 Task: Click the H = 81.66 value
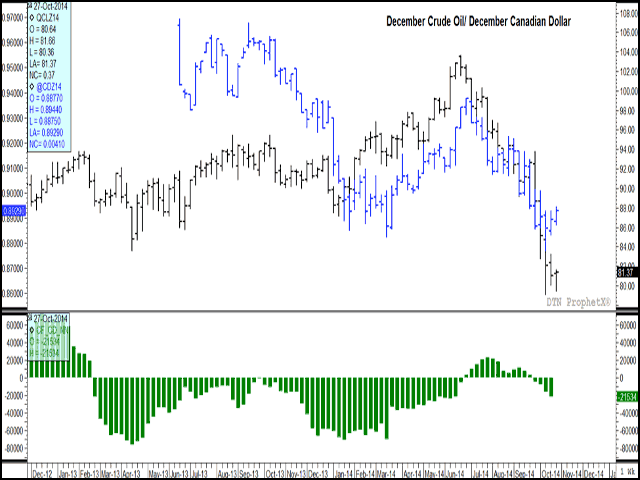click(42, 41)
